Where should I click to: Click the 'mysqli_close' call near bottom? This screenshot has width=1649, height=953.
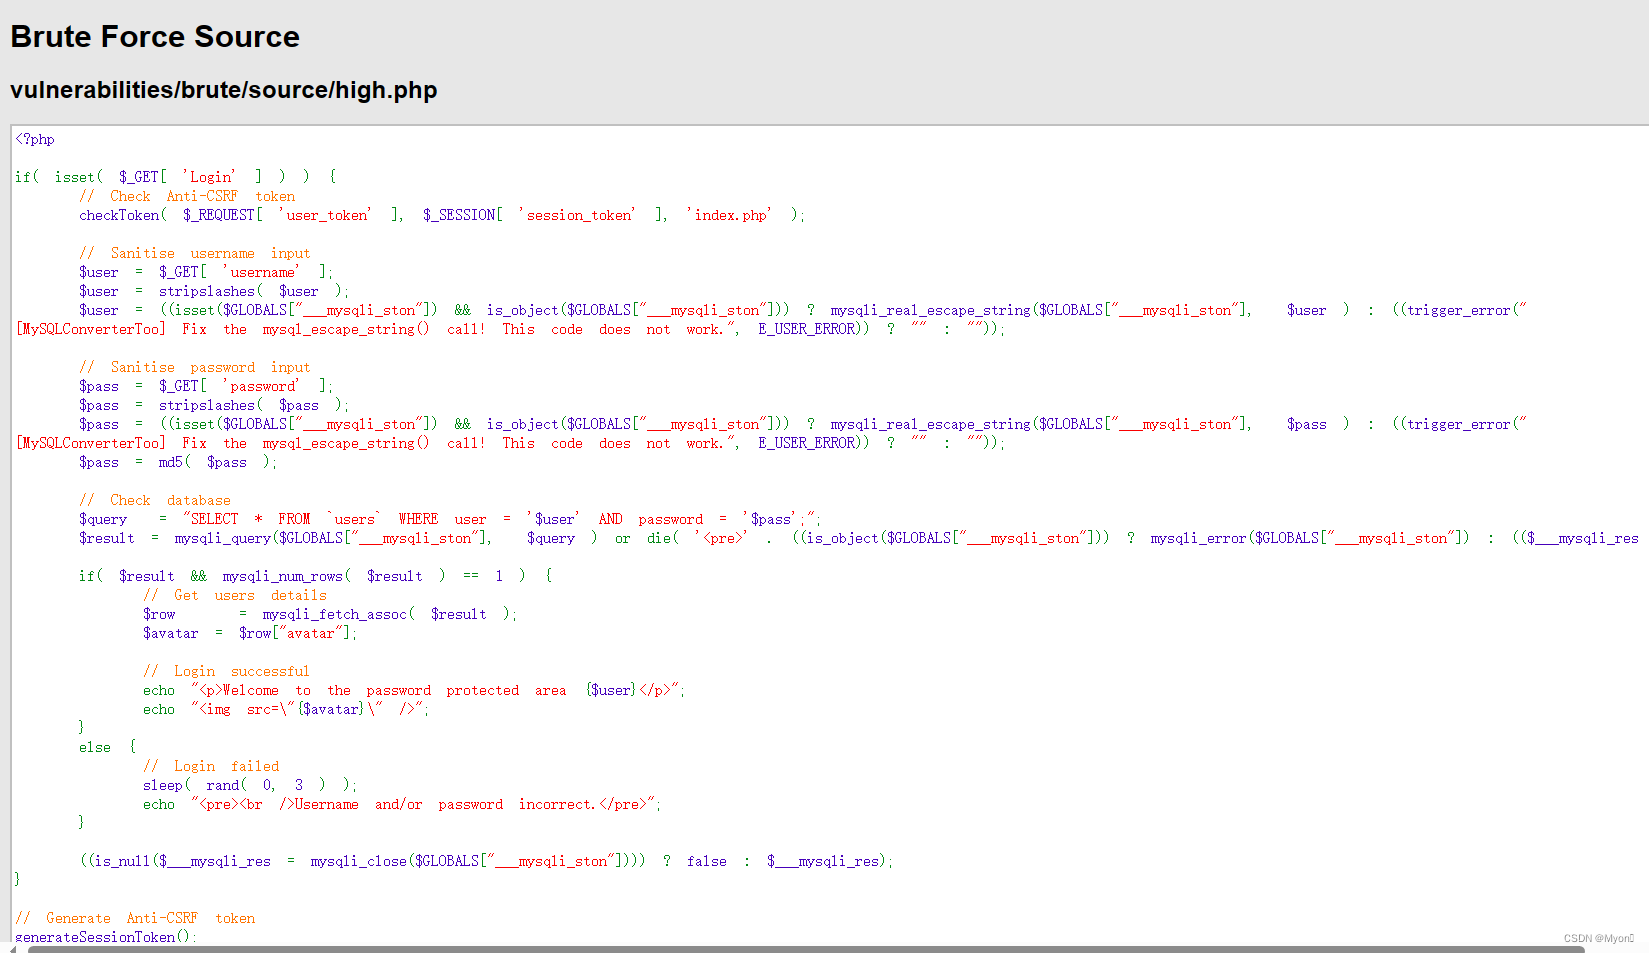(358, 860)
